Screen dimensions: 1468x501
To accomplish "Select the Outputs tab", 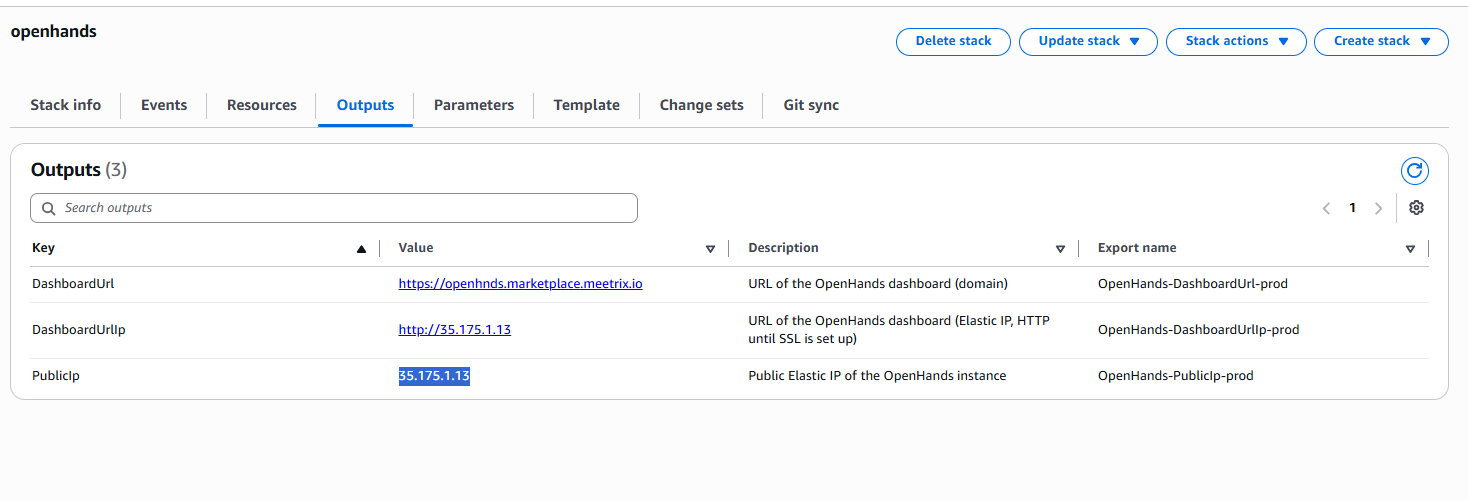I will 365,105.
